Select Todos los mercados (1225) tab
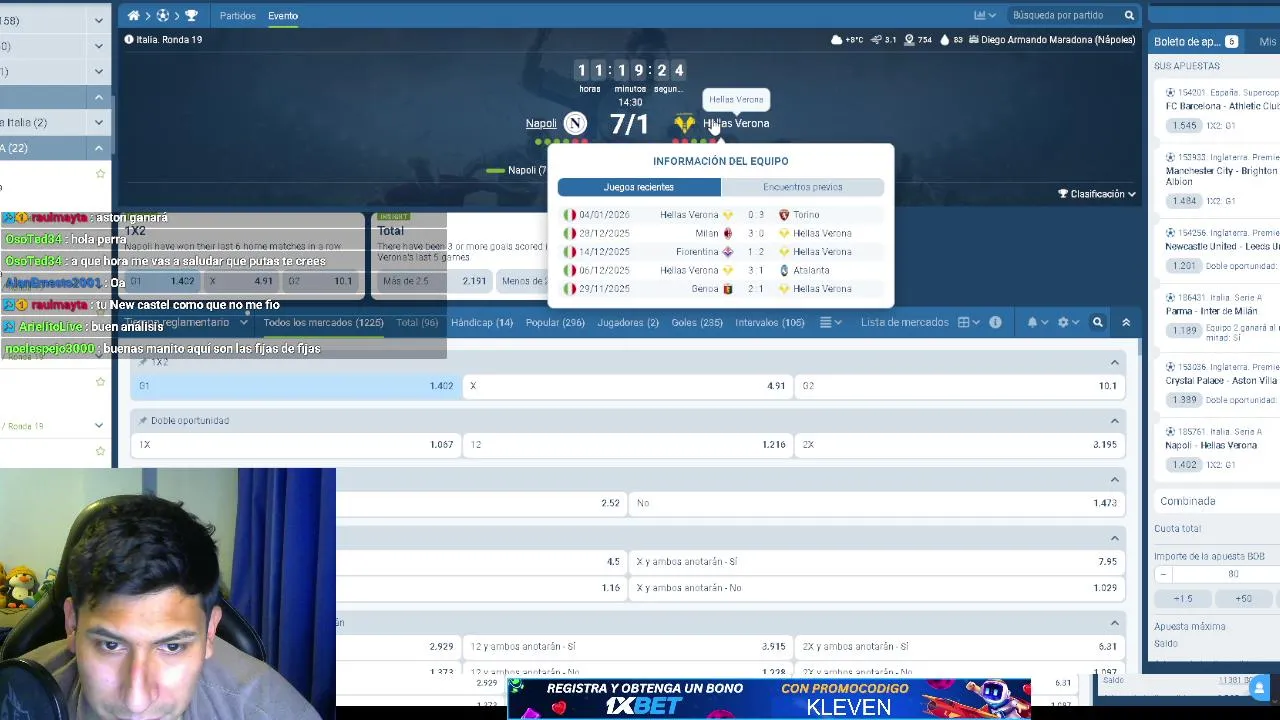The width and height of the screenshot is (1280, 720). [323, 323]
